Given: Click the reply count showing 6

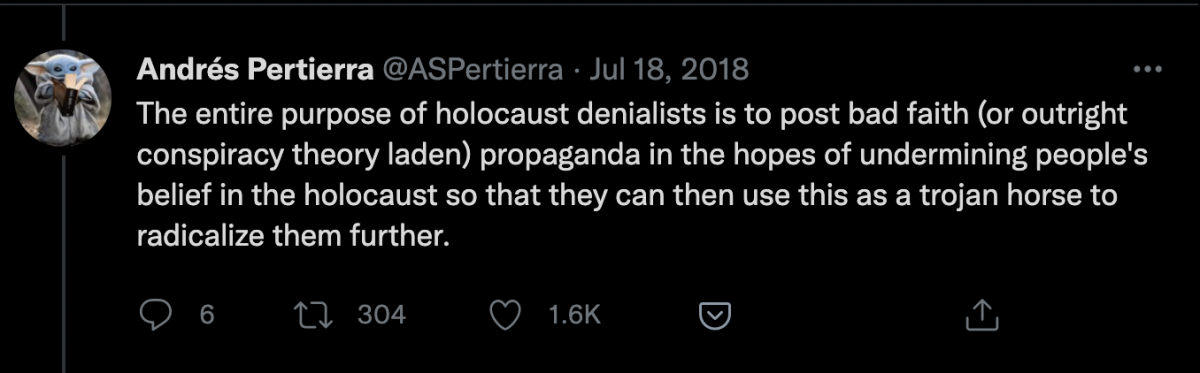Looking at the screenshot, I should [207, 314].
